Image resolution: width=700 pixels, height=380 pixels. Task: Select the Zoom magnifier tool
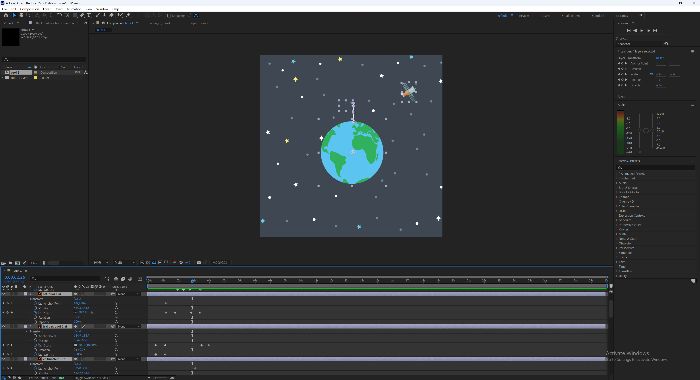(x=28, y=15)
